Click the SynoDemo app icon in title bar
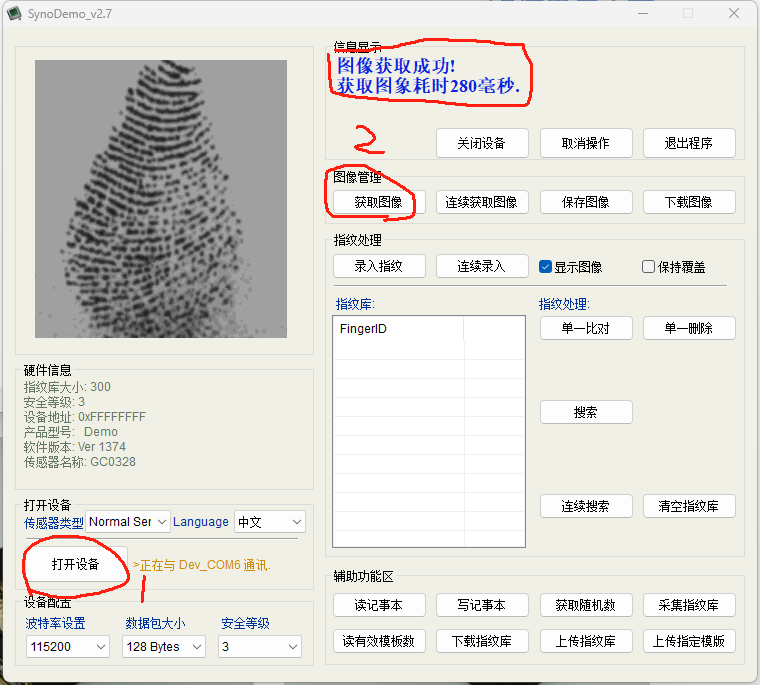The height and width of the screenshot is (685, 760). tap(14, 13)
